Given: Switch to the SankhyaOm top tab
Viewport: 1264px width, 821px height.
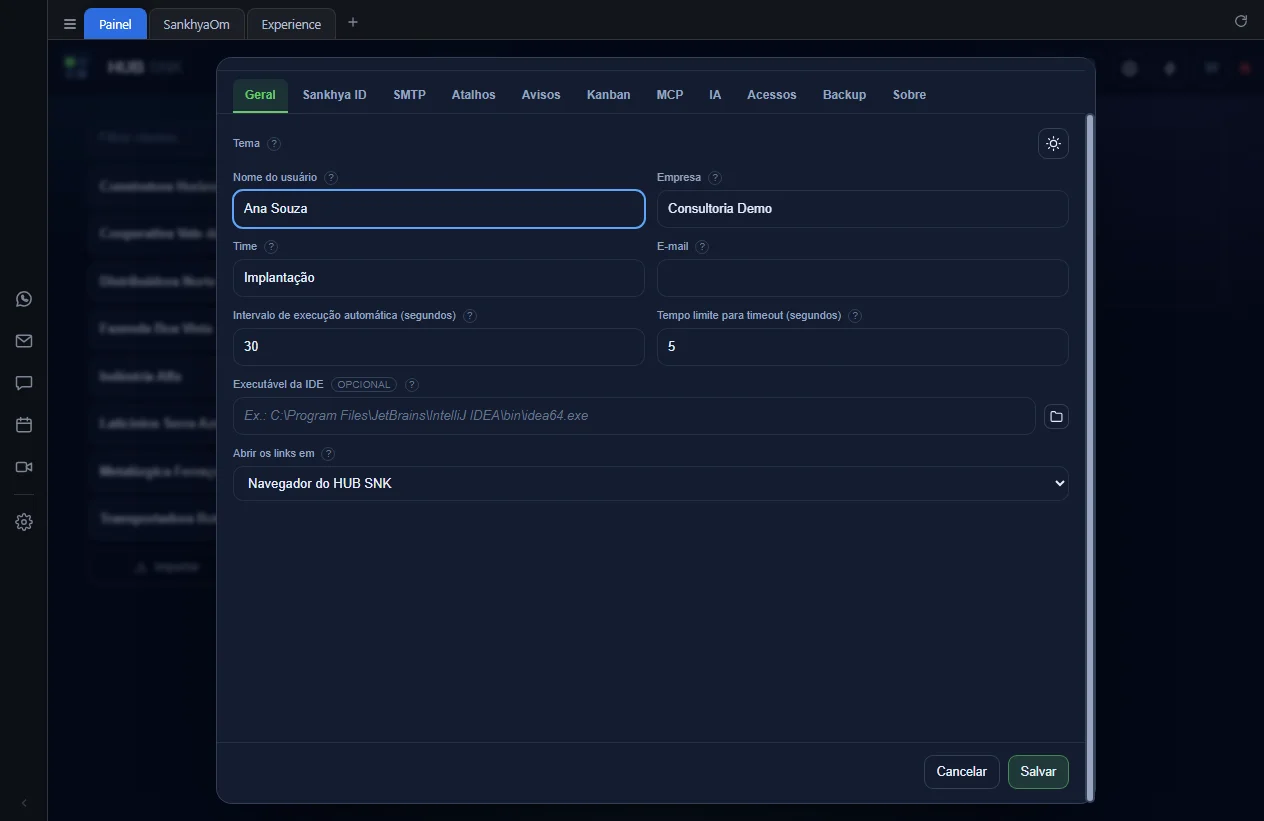Looking at the screenshot, I should (197, 24).
